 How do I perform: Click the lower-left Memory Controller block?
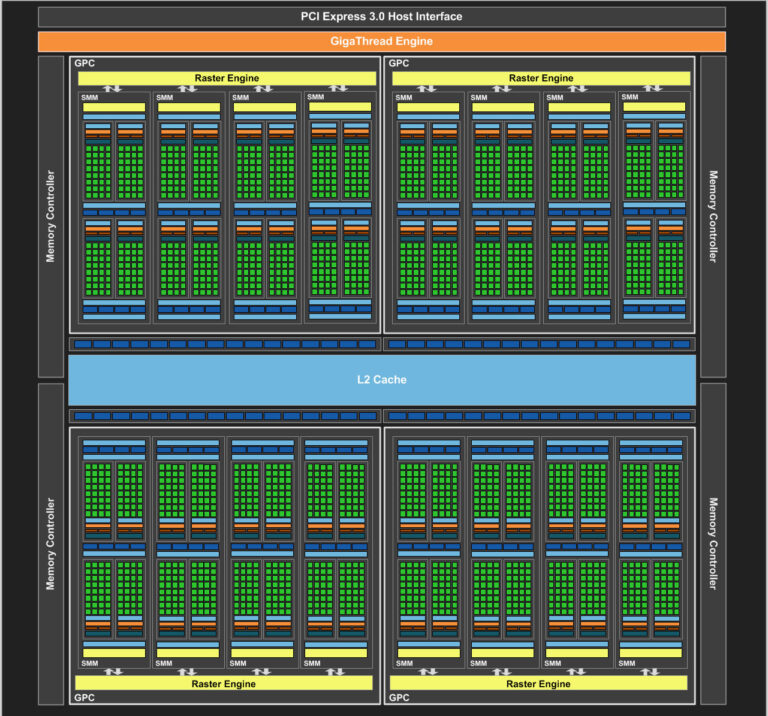point(51,543)
